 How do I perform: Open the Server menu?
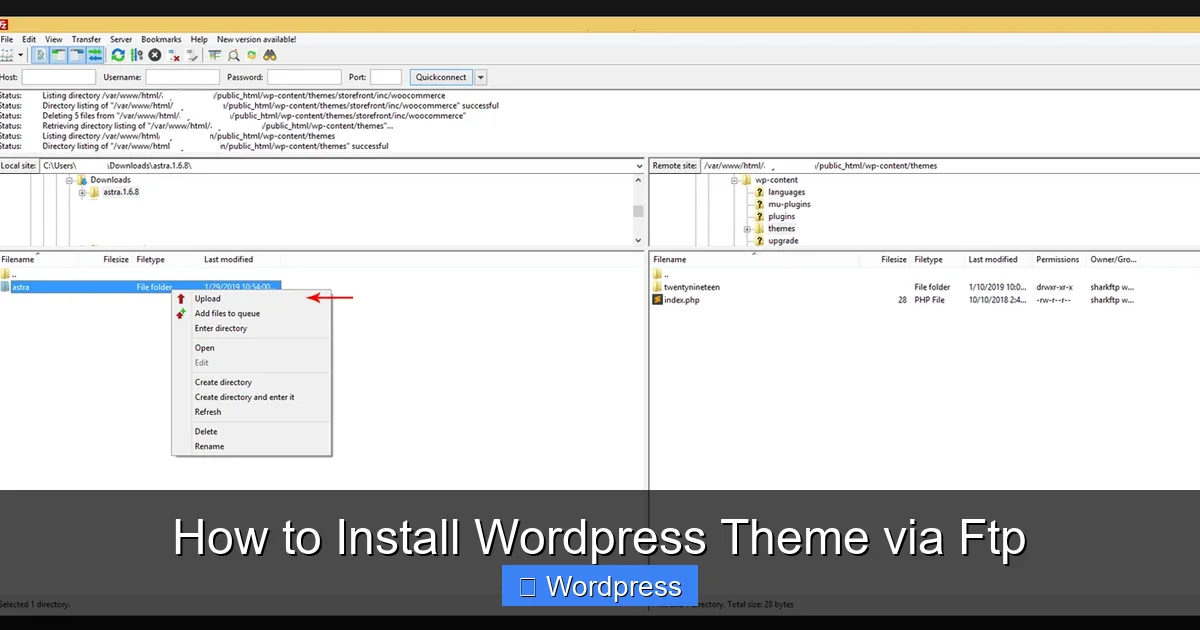[121, 39]
